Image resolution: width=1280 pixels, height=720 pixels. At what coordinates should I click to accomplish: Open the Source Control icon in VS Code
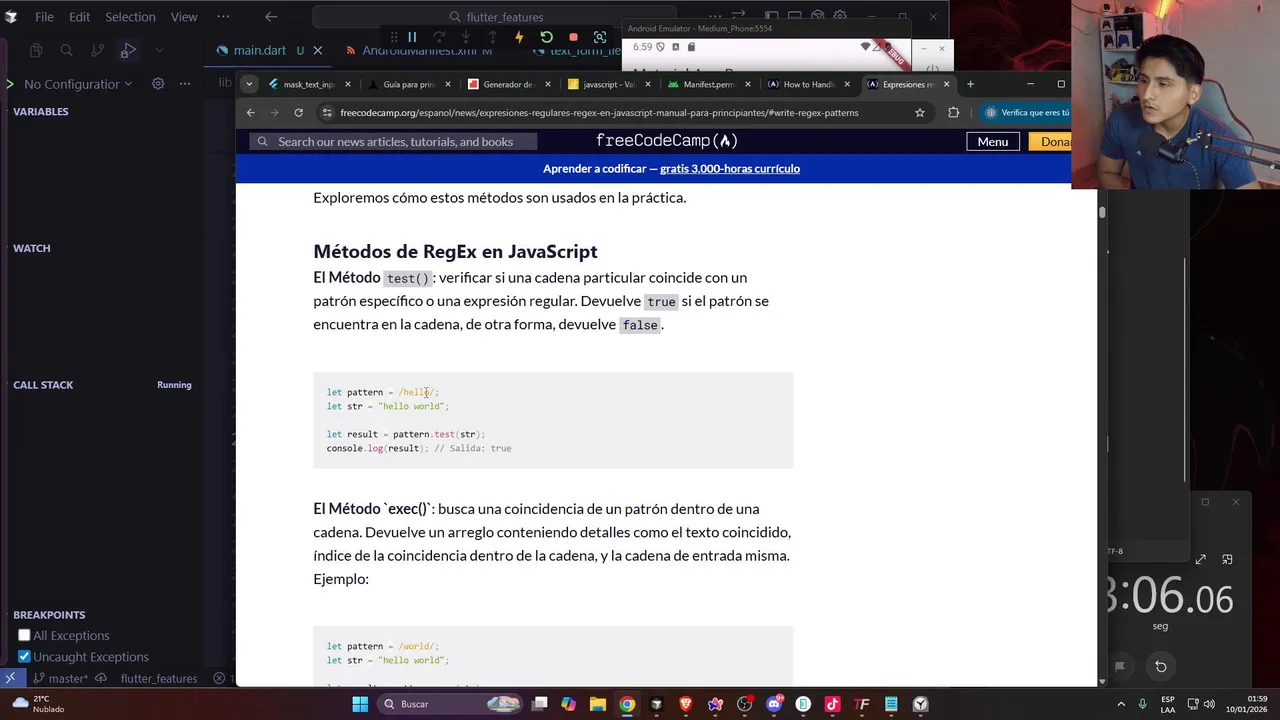pos(97,50)
